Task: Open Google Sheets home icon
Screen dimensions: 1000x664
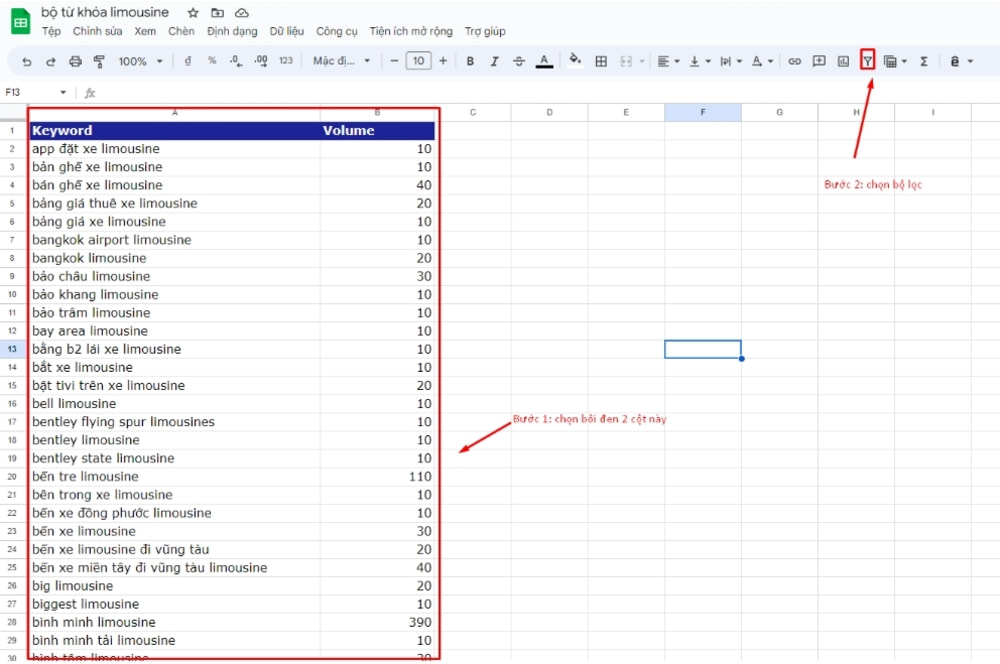Action: tap(20, 21)
